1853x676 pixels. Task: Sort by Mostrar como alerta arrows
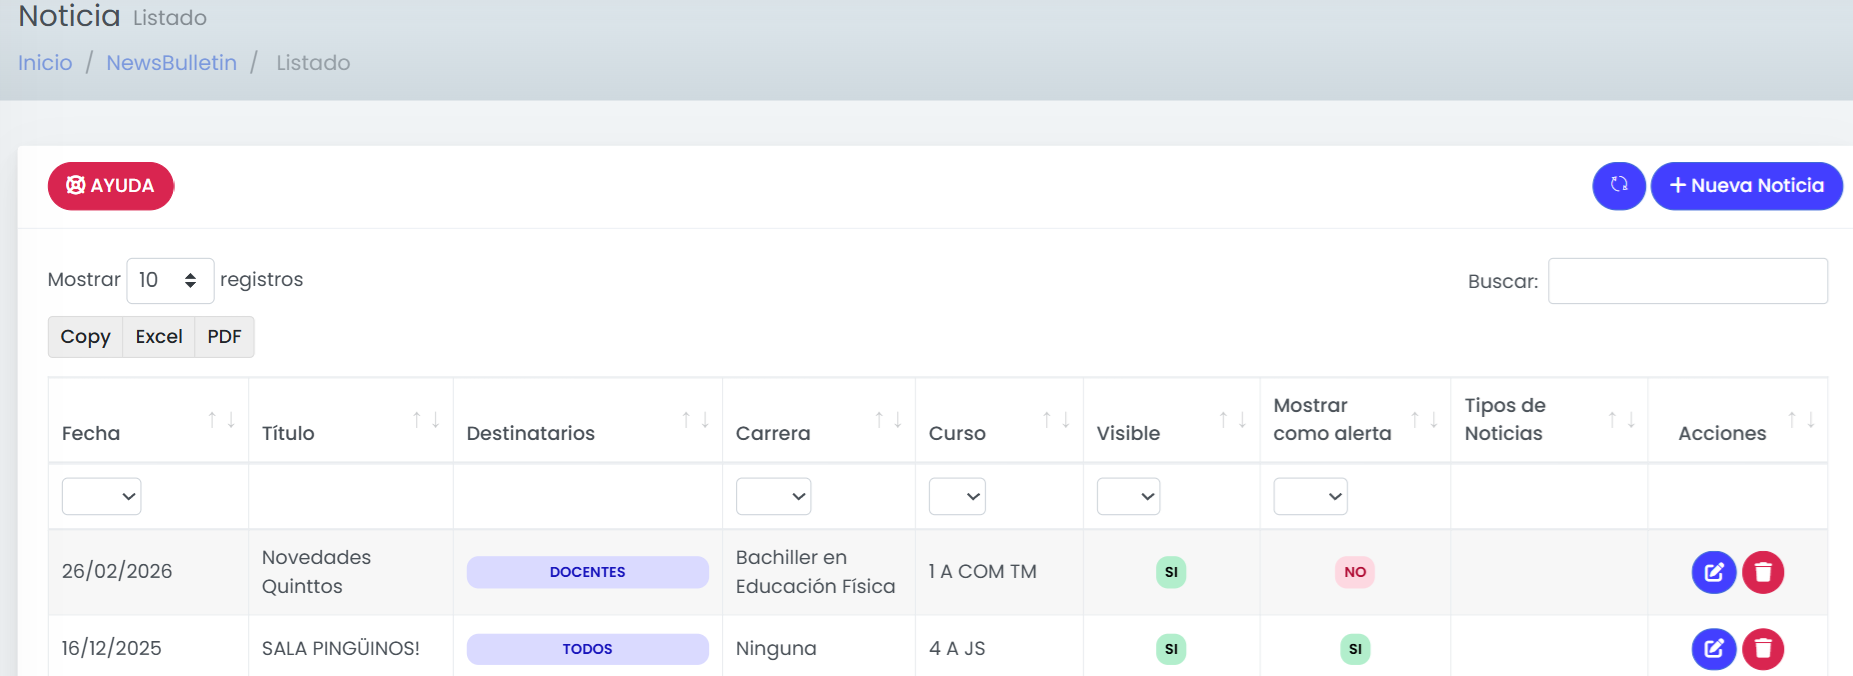tap(1424, 420)
